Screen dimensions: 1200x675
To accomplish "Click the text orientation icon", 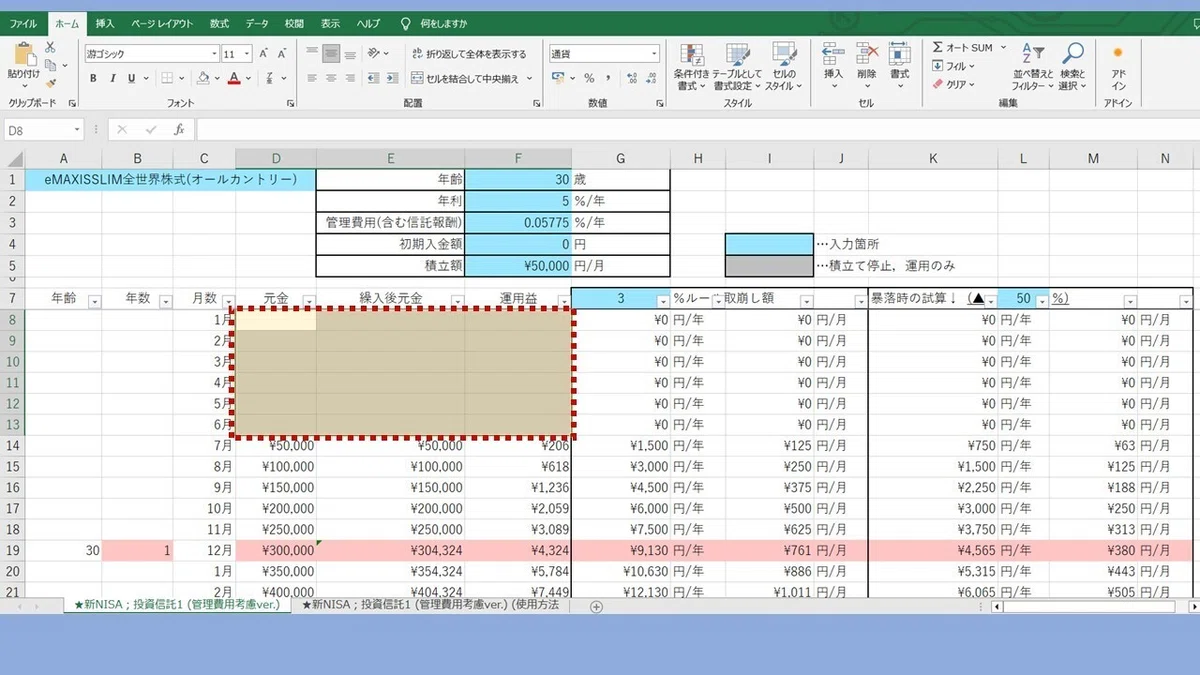I will coord(375,53).
